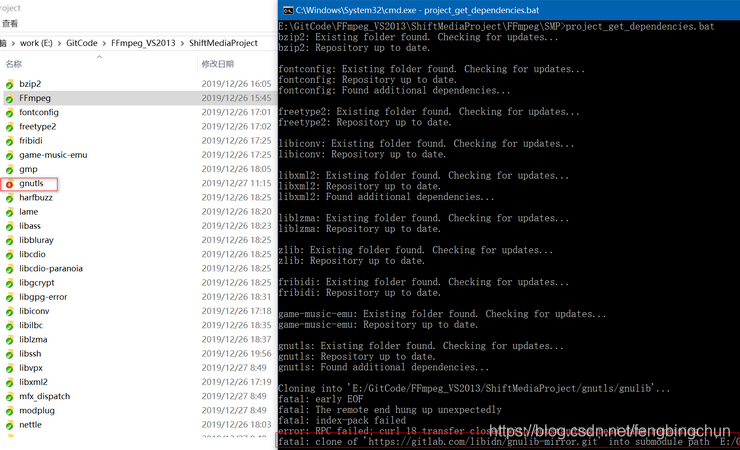Viewport: 740px width, 450px height.
Task: Select the FFmpeg folder name
Action: coord(35,98)
